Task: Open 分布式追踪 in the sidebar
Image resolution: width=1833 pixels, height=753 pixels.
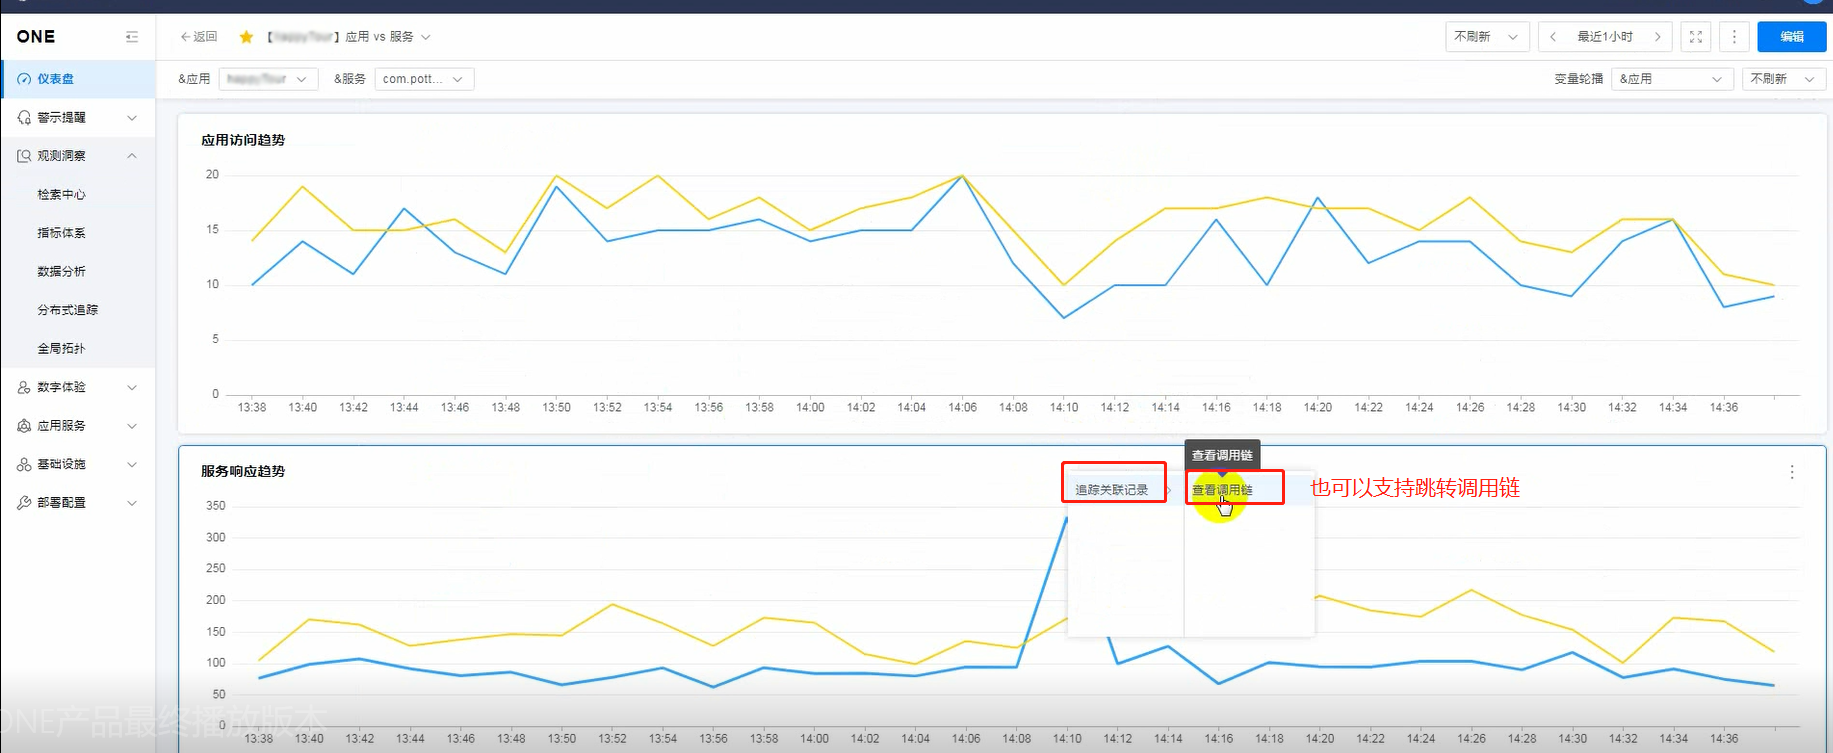Action: [68, 310]
